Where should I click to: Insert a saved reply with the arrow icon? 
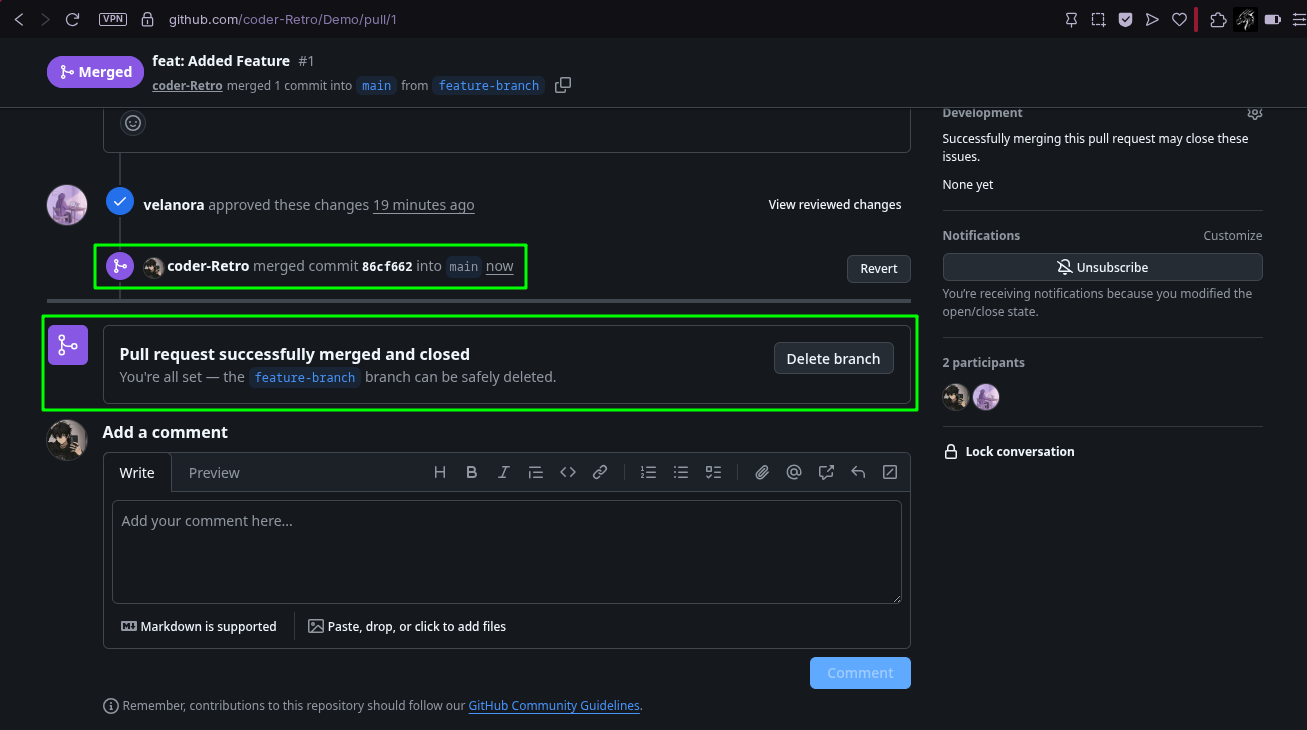pyautogui.click(x=858, y=473)
